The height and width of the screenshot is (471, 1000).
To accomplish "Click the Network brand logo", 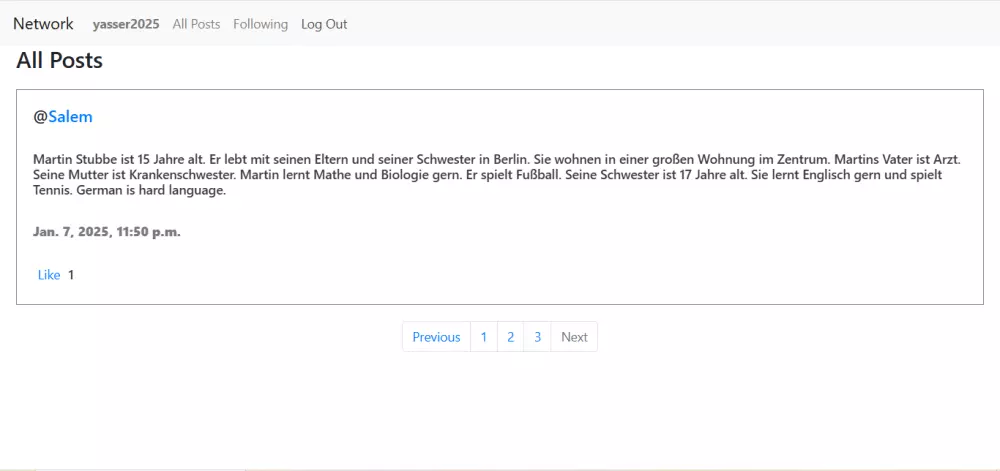I will click(x=43, y=24).
